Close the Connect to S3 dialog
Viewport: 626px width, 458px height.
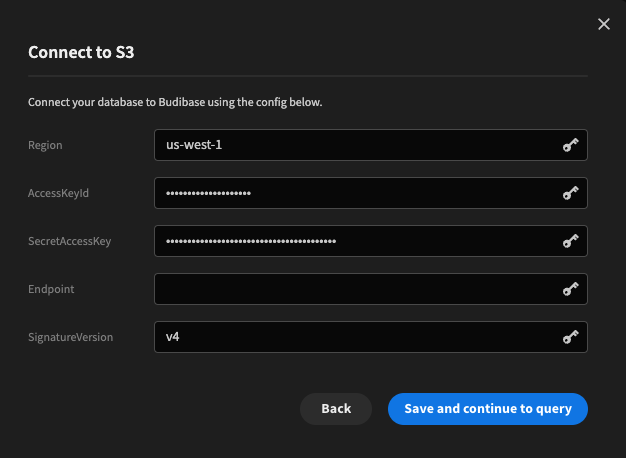pyautogui.click(x=604, y=24)
